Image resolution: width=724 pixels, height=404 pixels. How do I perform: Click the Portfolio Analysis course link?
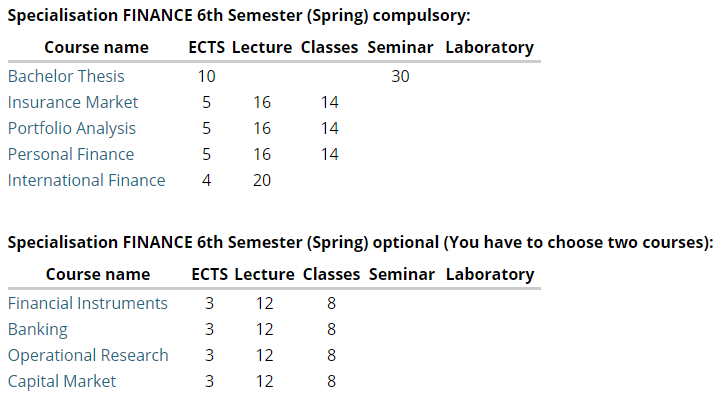click(71, 128)
